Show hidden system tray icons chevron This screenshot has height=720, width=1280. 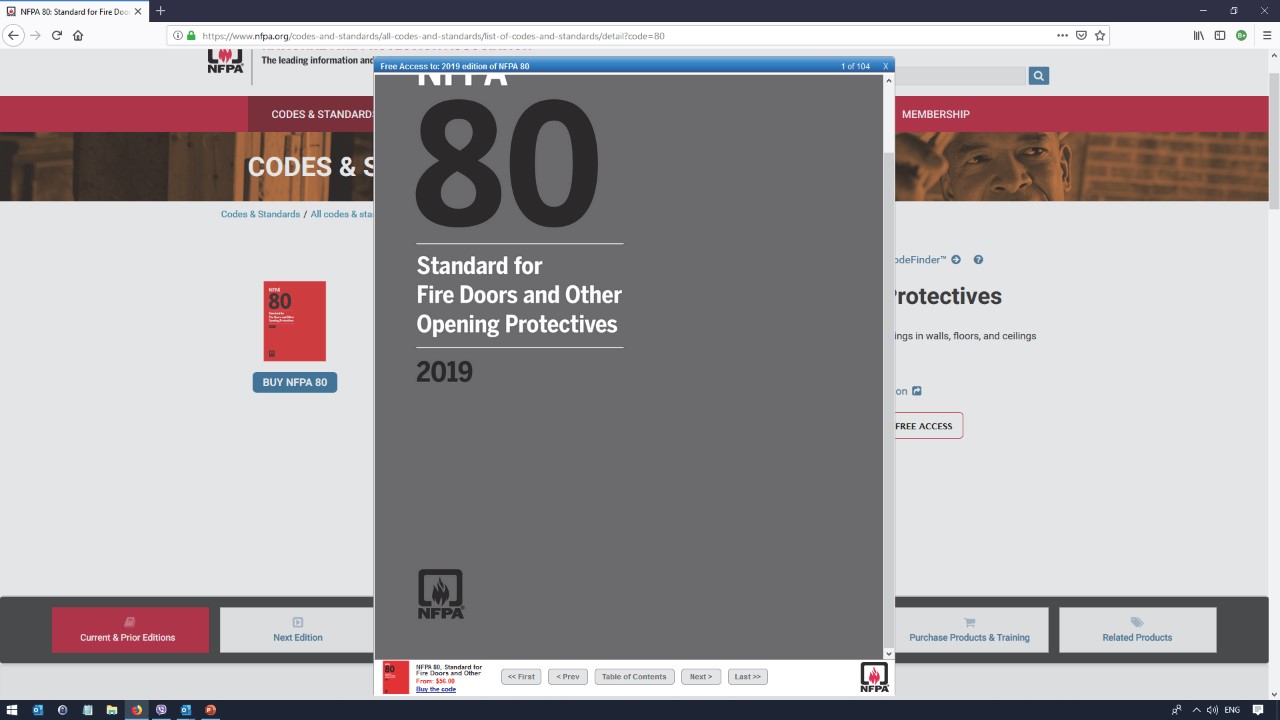pyautogui.click(x=1196, y=710)
